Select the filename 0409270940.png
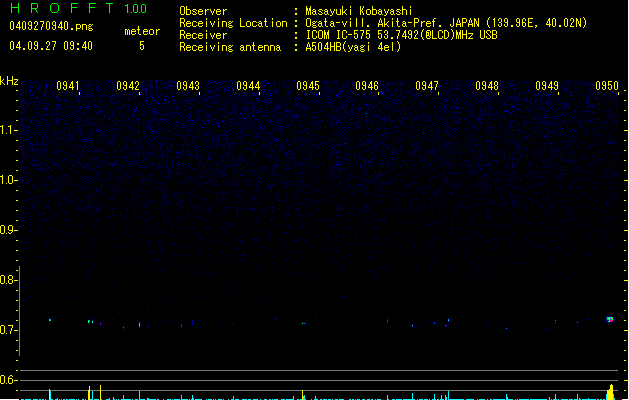This screenshot has width=629, height=400. (51, 27)
